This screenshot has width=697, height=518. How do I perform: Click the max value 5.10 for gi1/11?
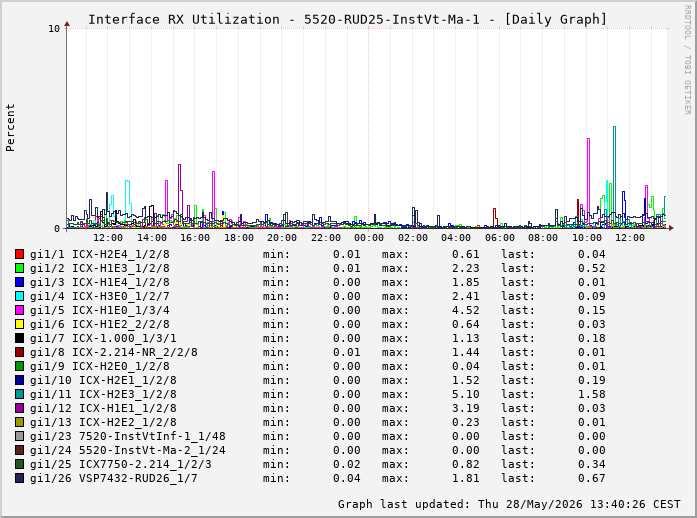[x=466, y=394]
